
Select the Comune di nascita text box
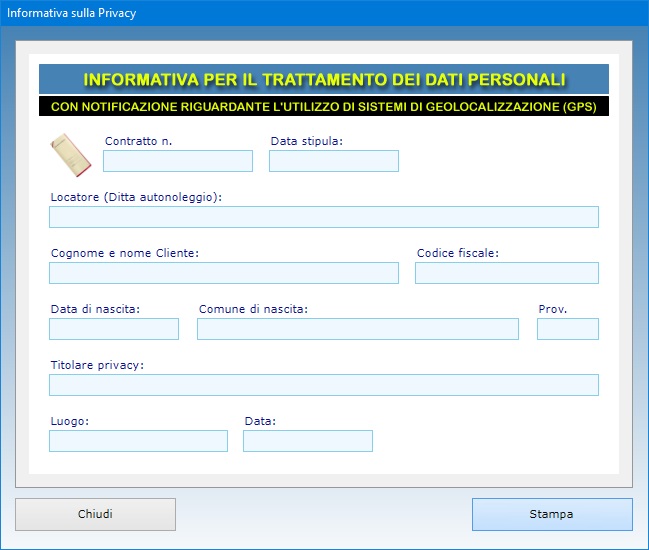(x=357, y=329)
